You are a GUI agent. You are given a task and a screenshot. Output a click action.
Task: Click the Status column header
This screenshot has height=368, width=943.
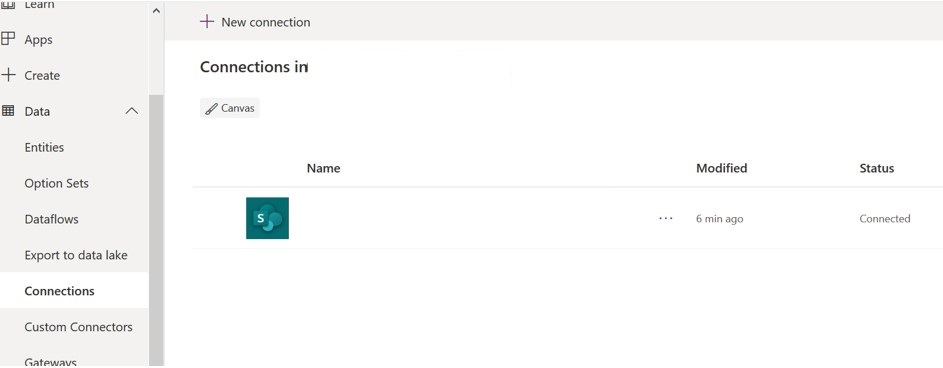[x=877, y=168]
